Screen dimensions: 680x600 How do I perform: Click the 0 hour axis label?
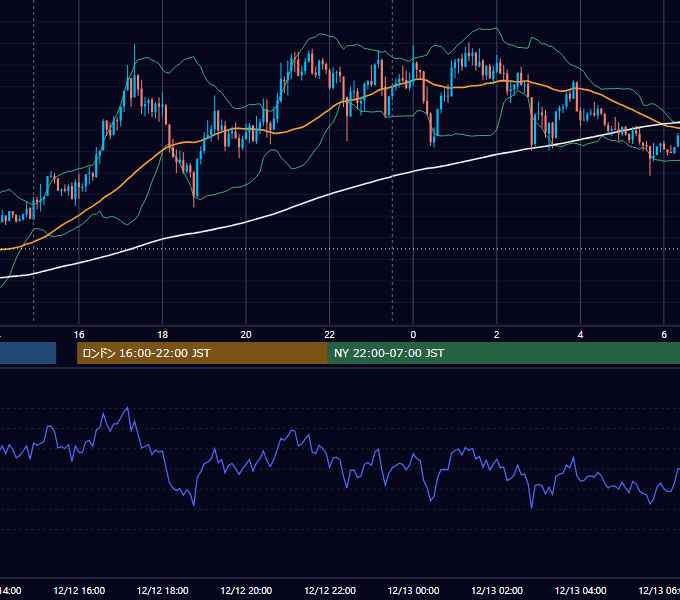point(413,335)
